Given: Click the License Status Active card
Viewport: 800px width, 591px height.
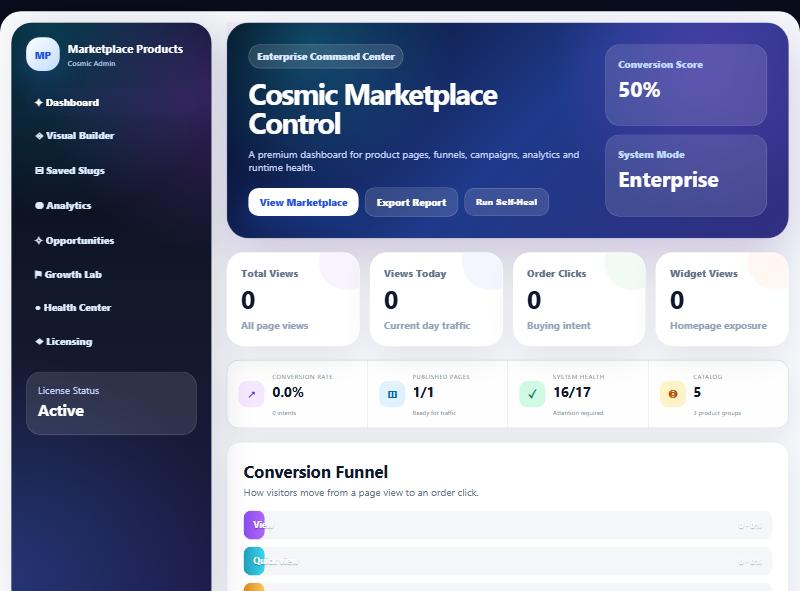Looking at the screenshot, I should (x=111, y=403).
